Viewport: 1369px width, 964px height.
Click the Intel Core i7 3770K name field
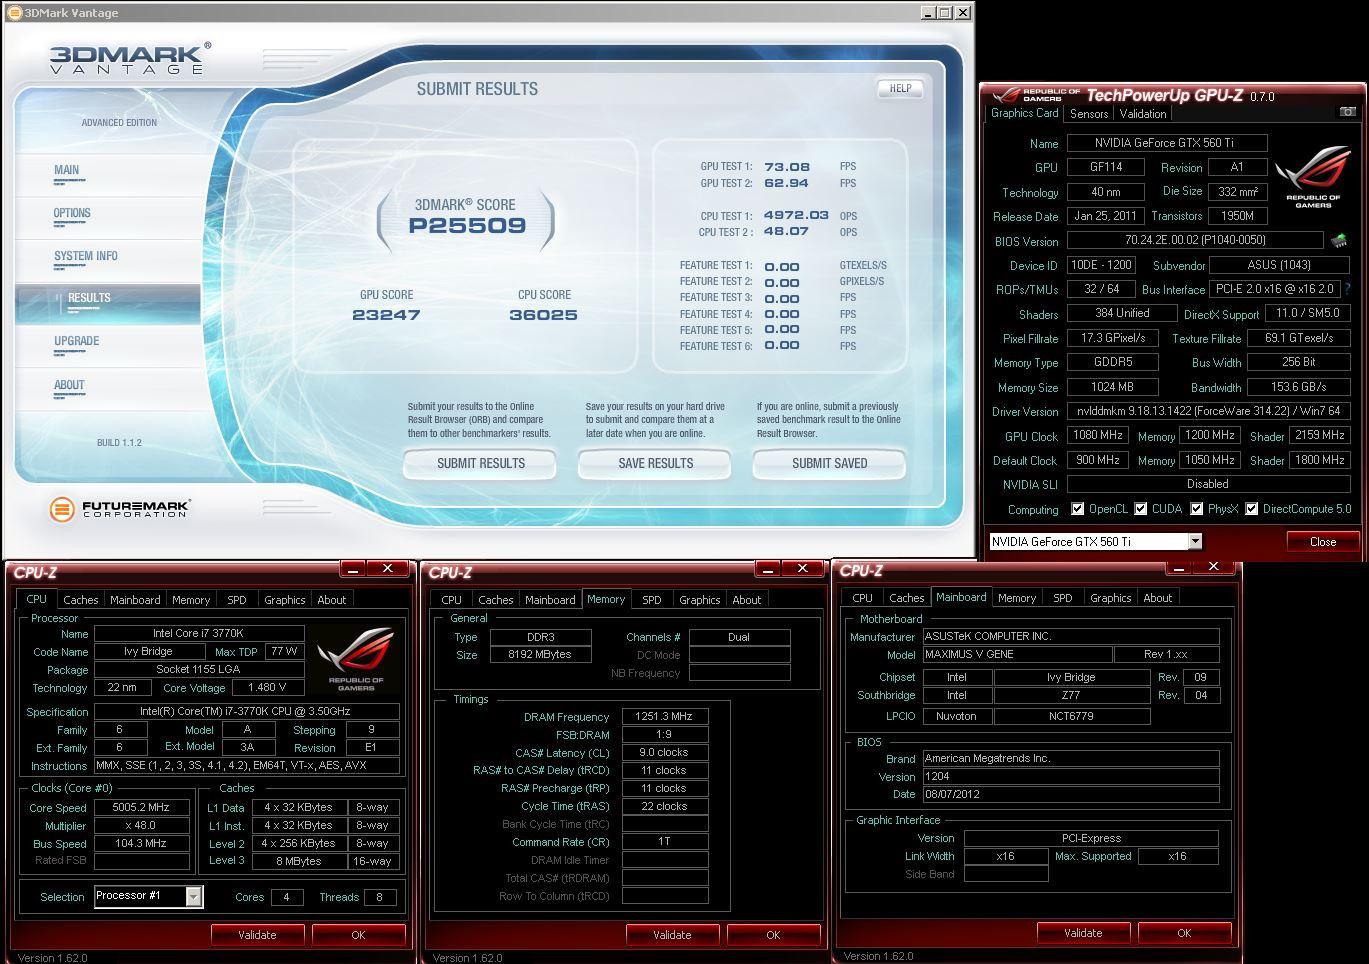tap(198, 633)
